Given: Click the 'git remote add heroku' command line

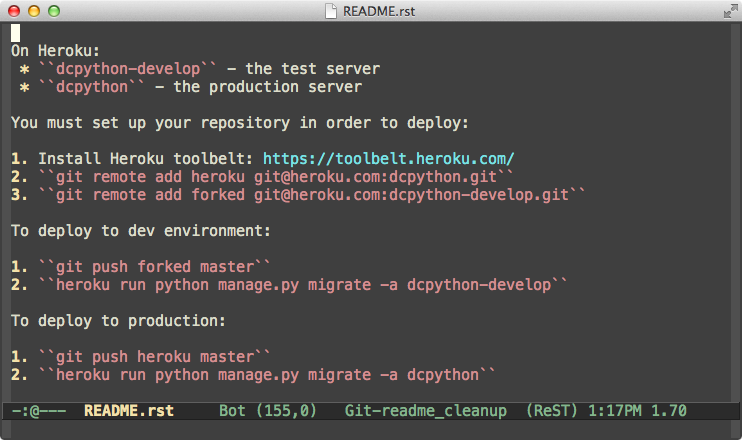Looking at the screenshot, I should [276, 177].
